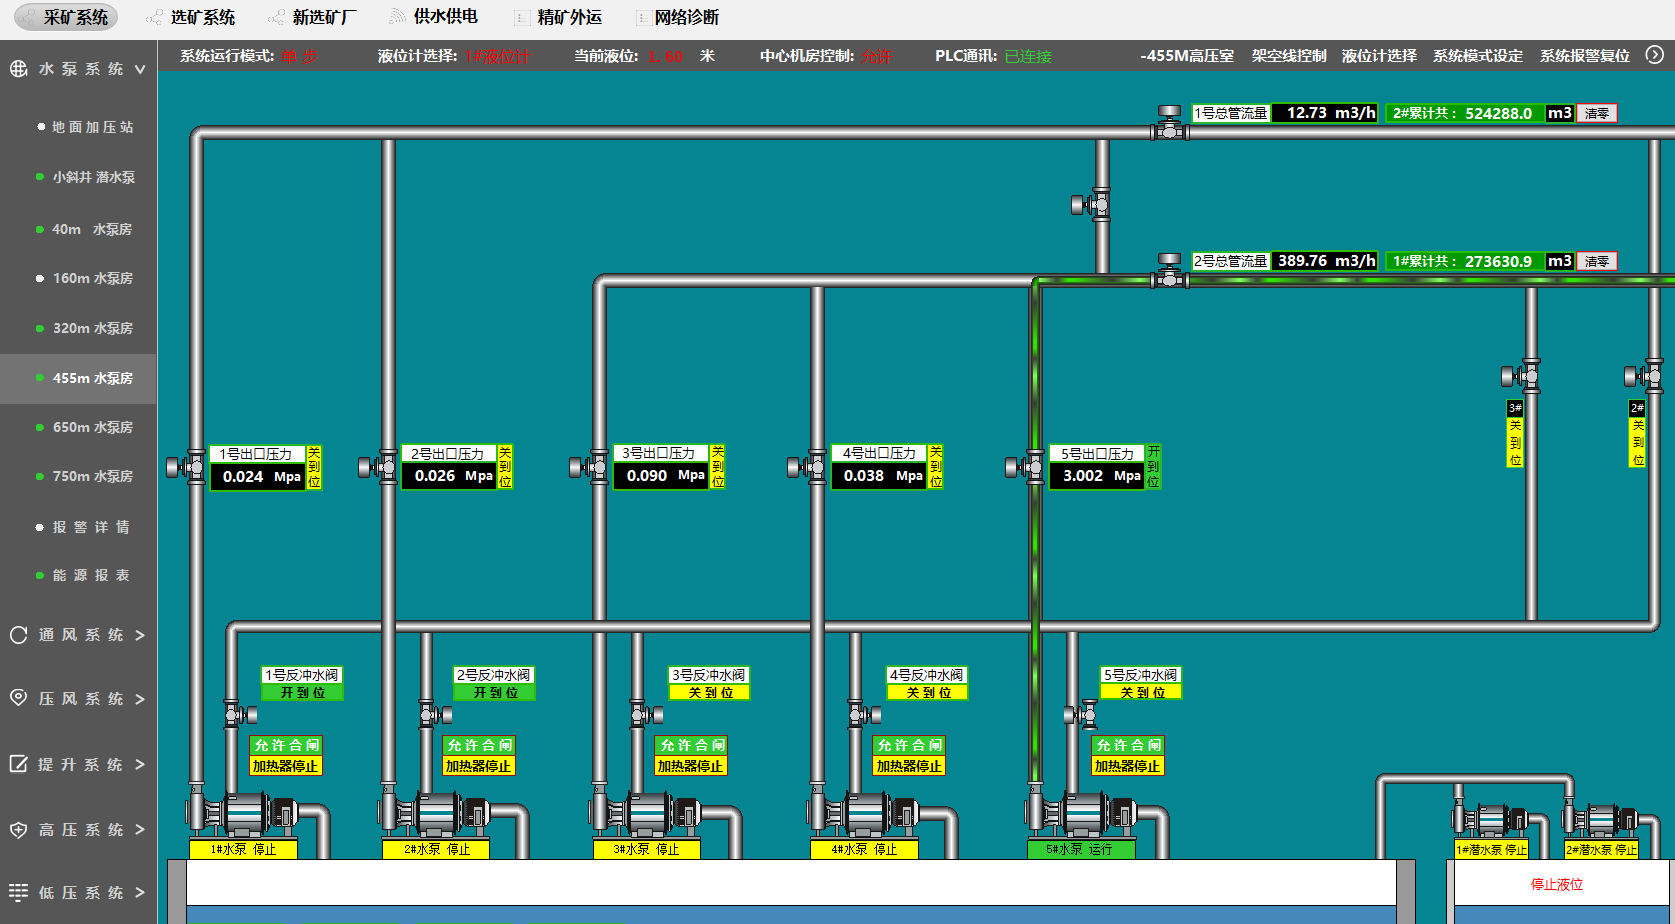Click the 5号出口 valve icon
Screen dimensions: 1675x924
[x=1025, y=466]
